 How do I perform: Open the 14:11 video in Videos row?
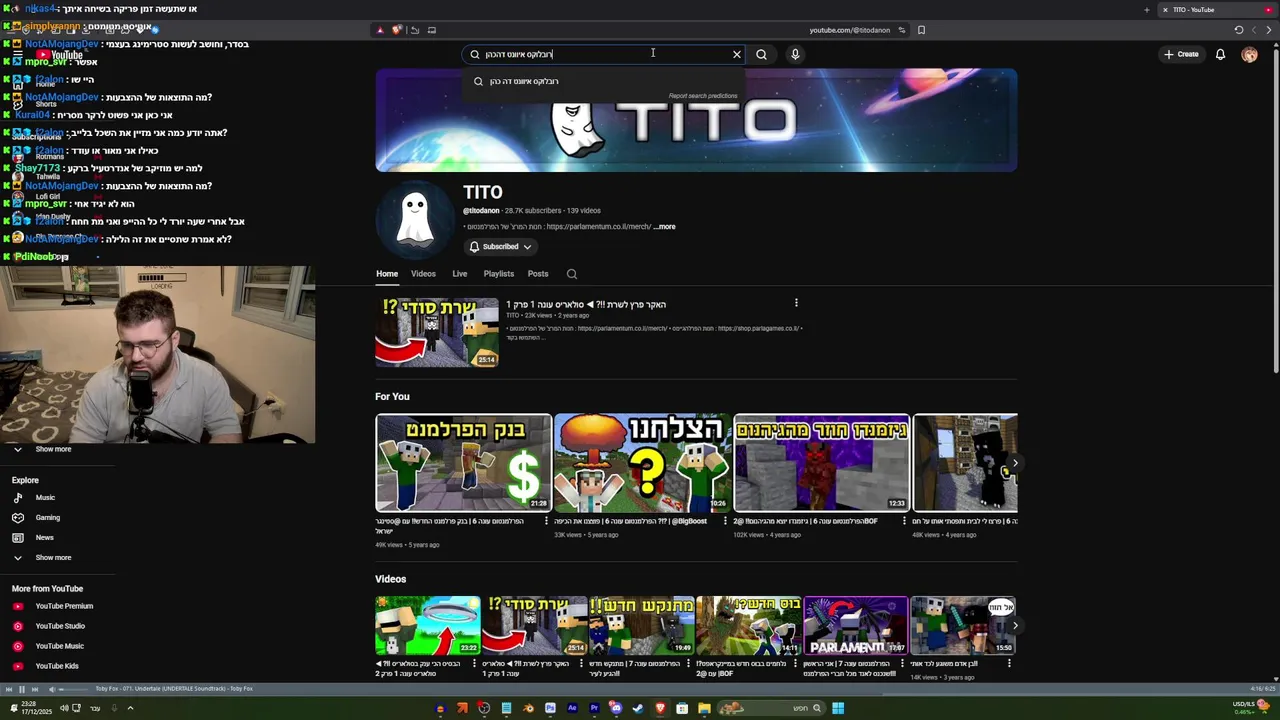pos(749,626)
